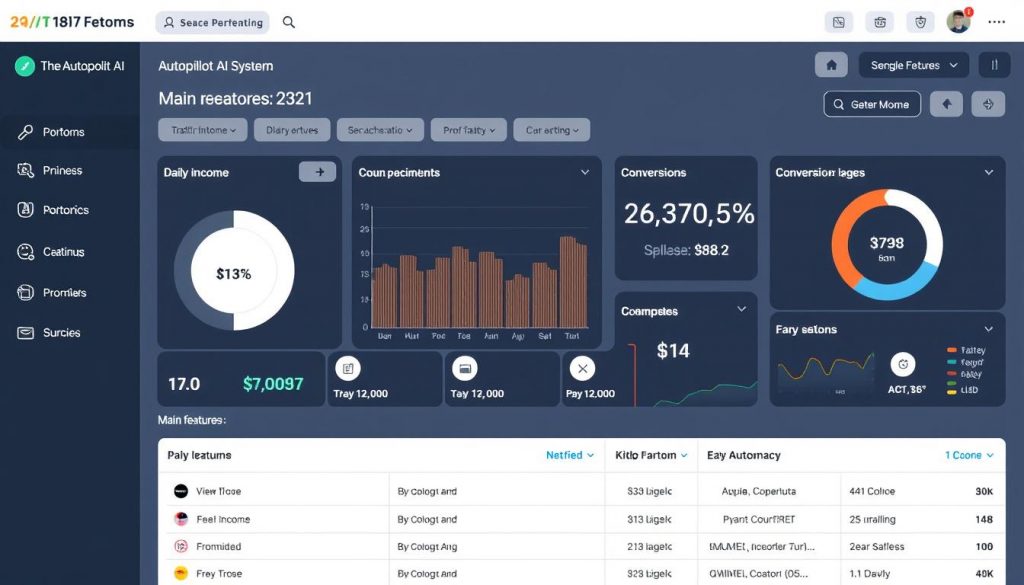Click the Diary ertves filter button

pos(292,130)
